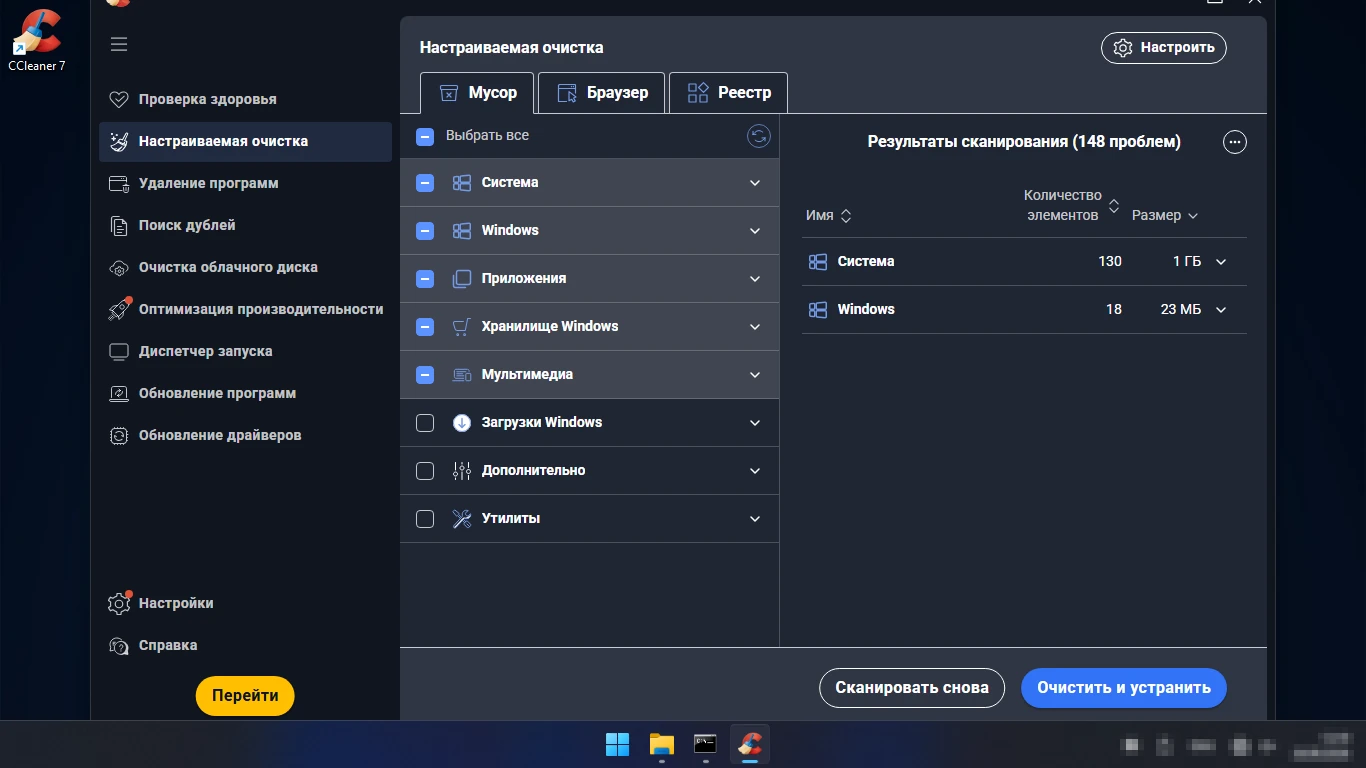Viewport: 1366px width, 768px height.
Task: Toggle the Мультимедиа checkbox
Action: (425, 375)
